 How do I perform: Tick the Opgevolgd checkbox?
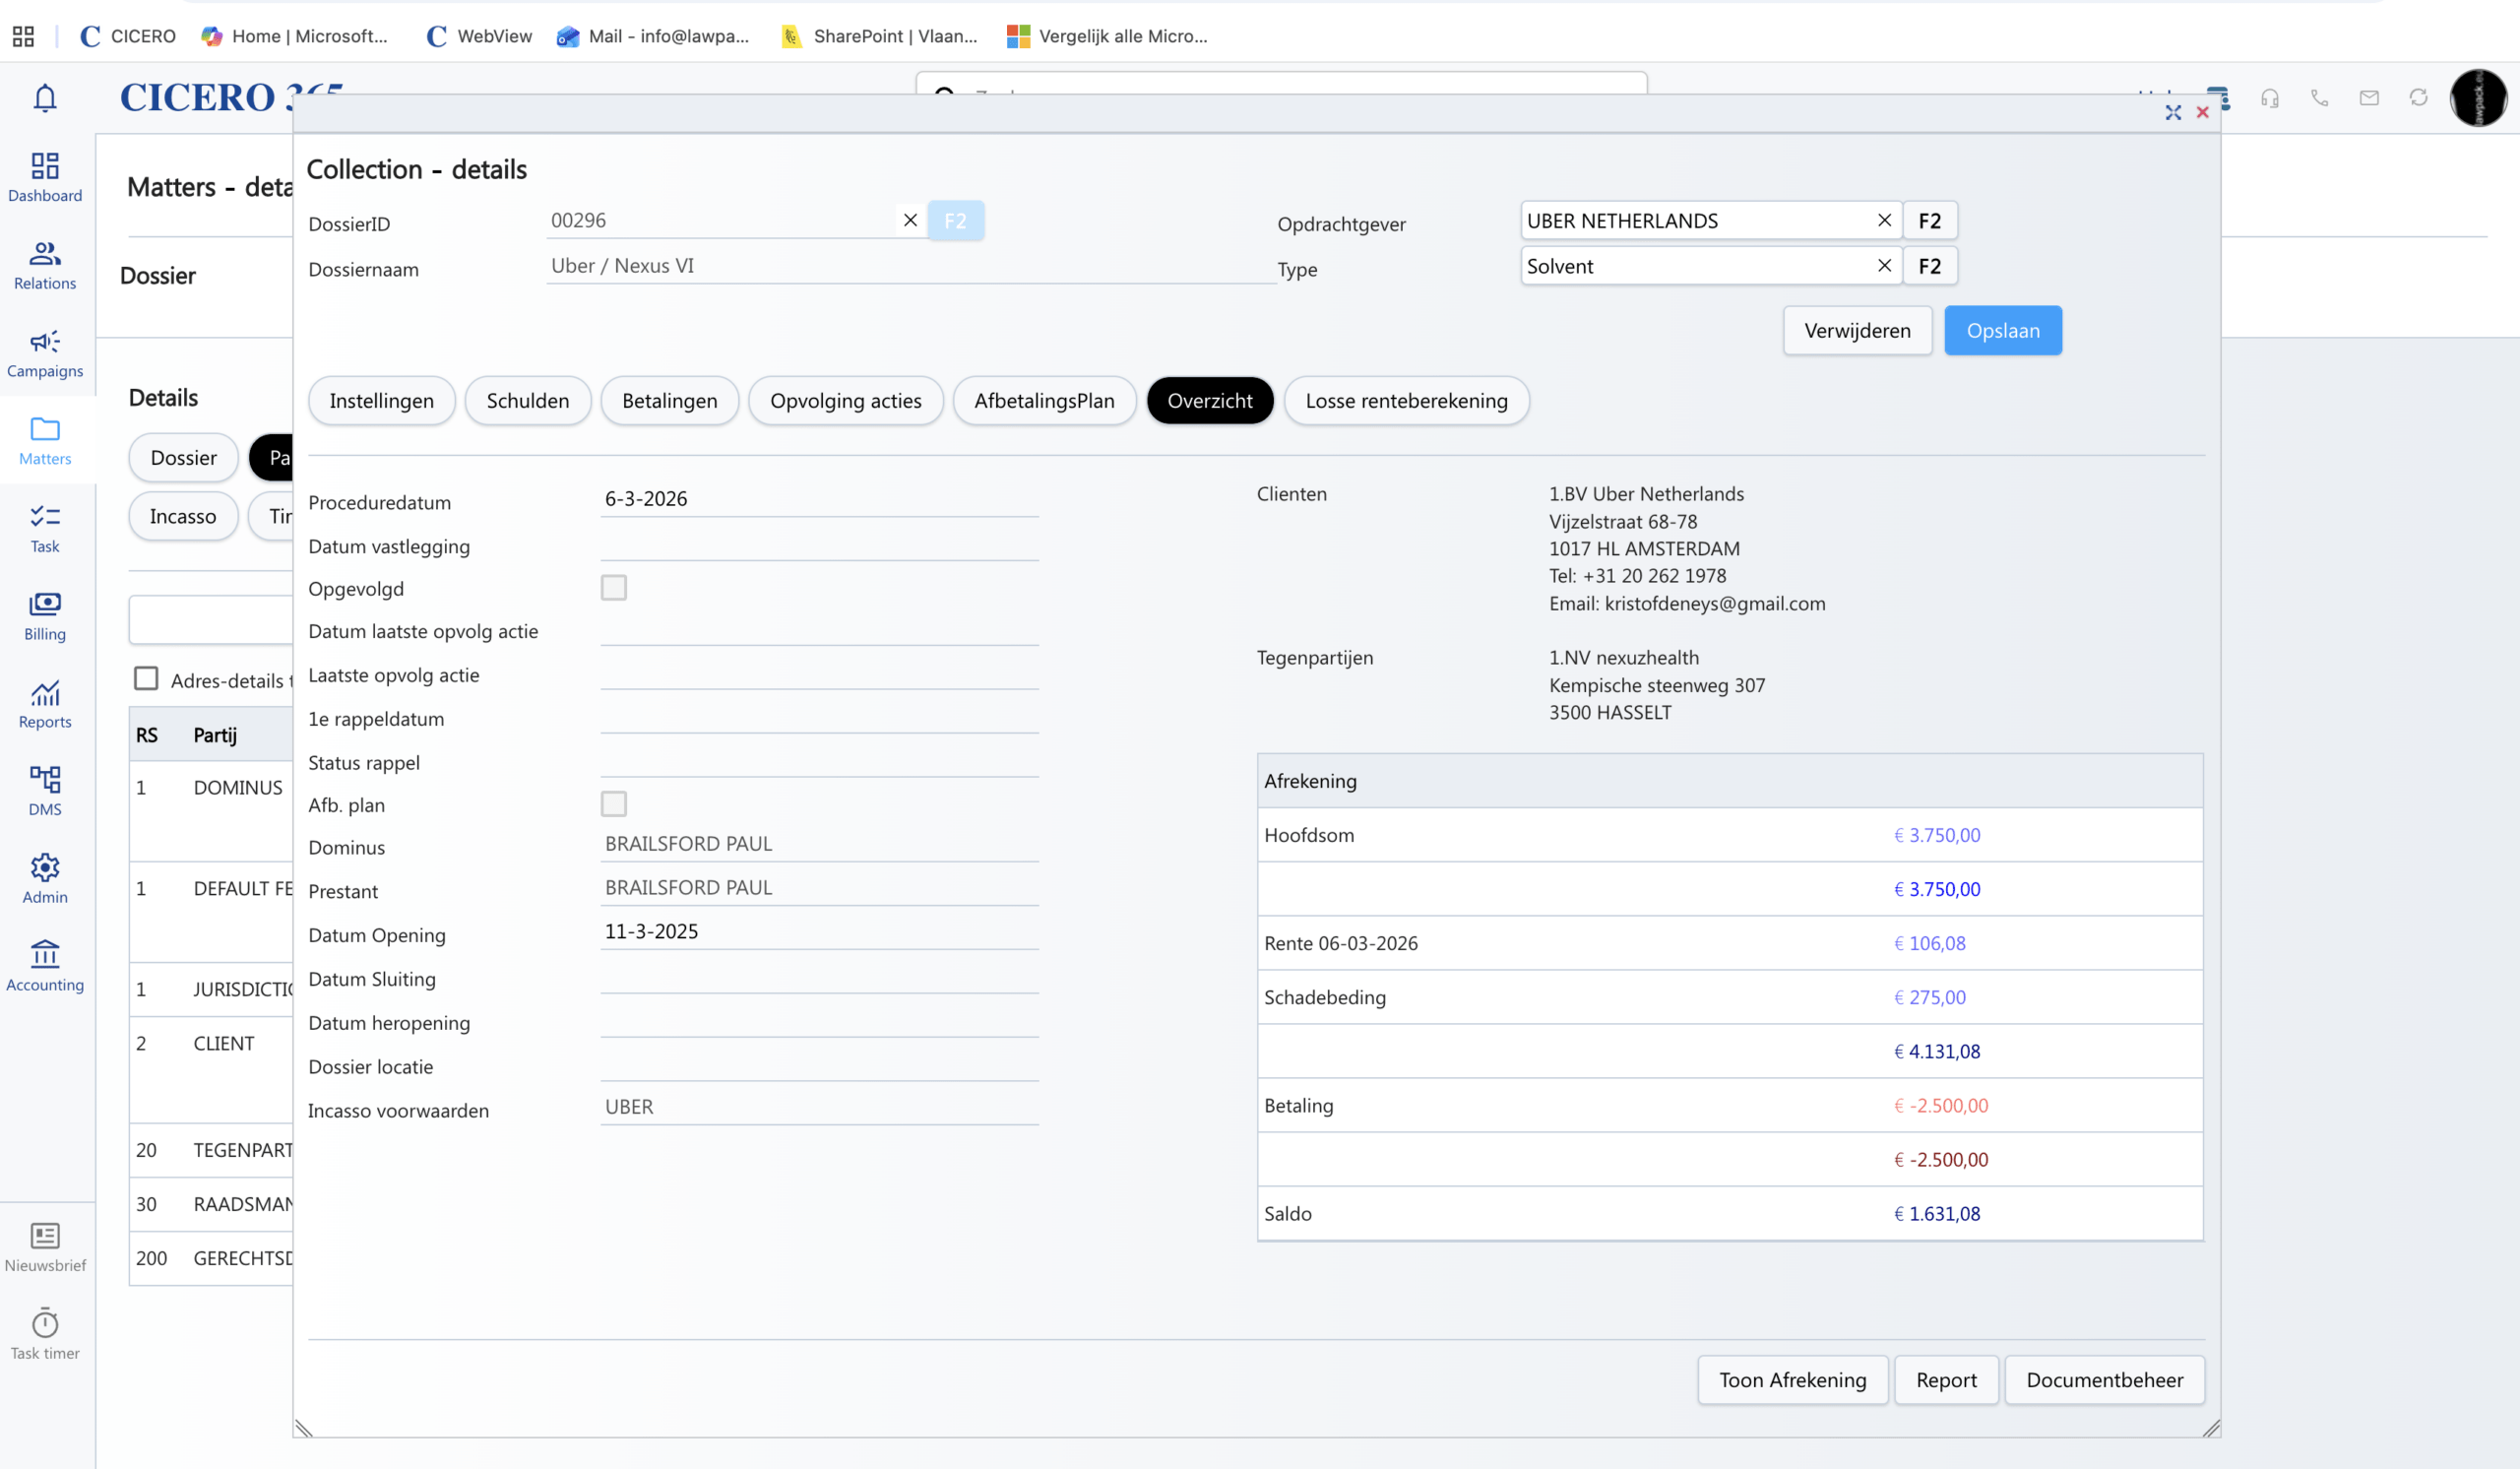613,588
